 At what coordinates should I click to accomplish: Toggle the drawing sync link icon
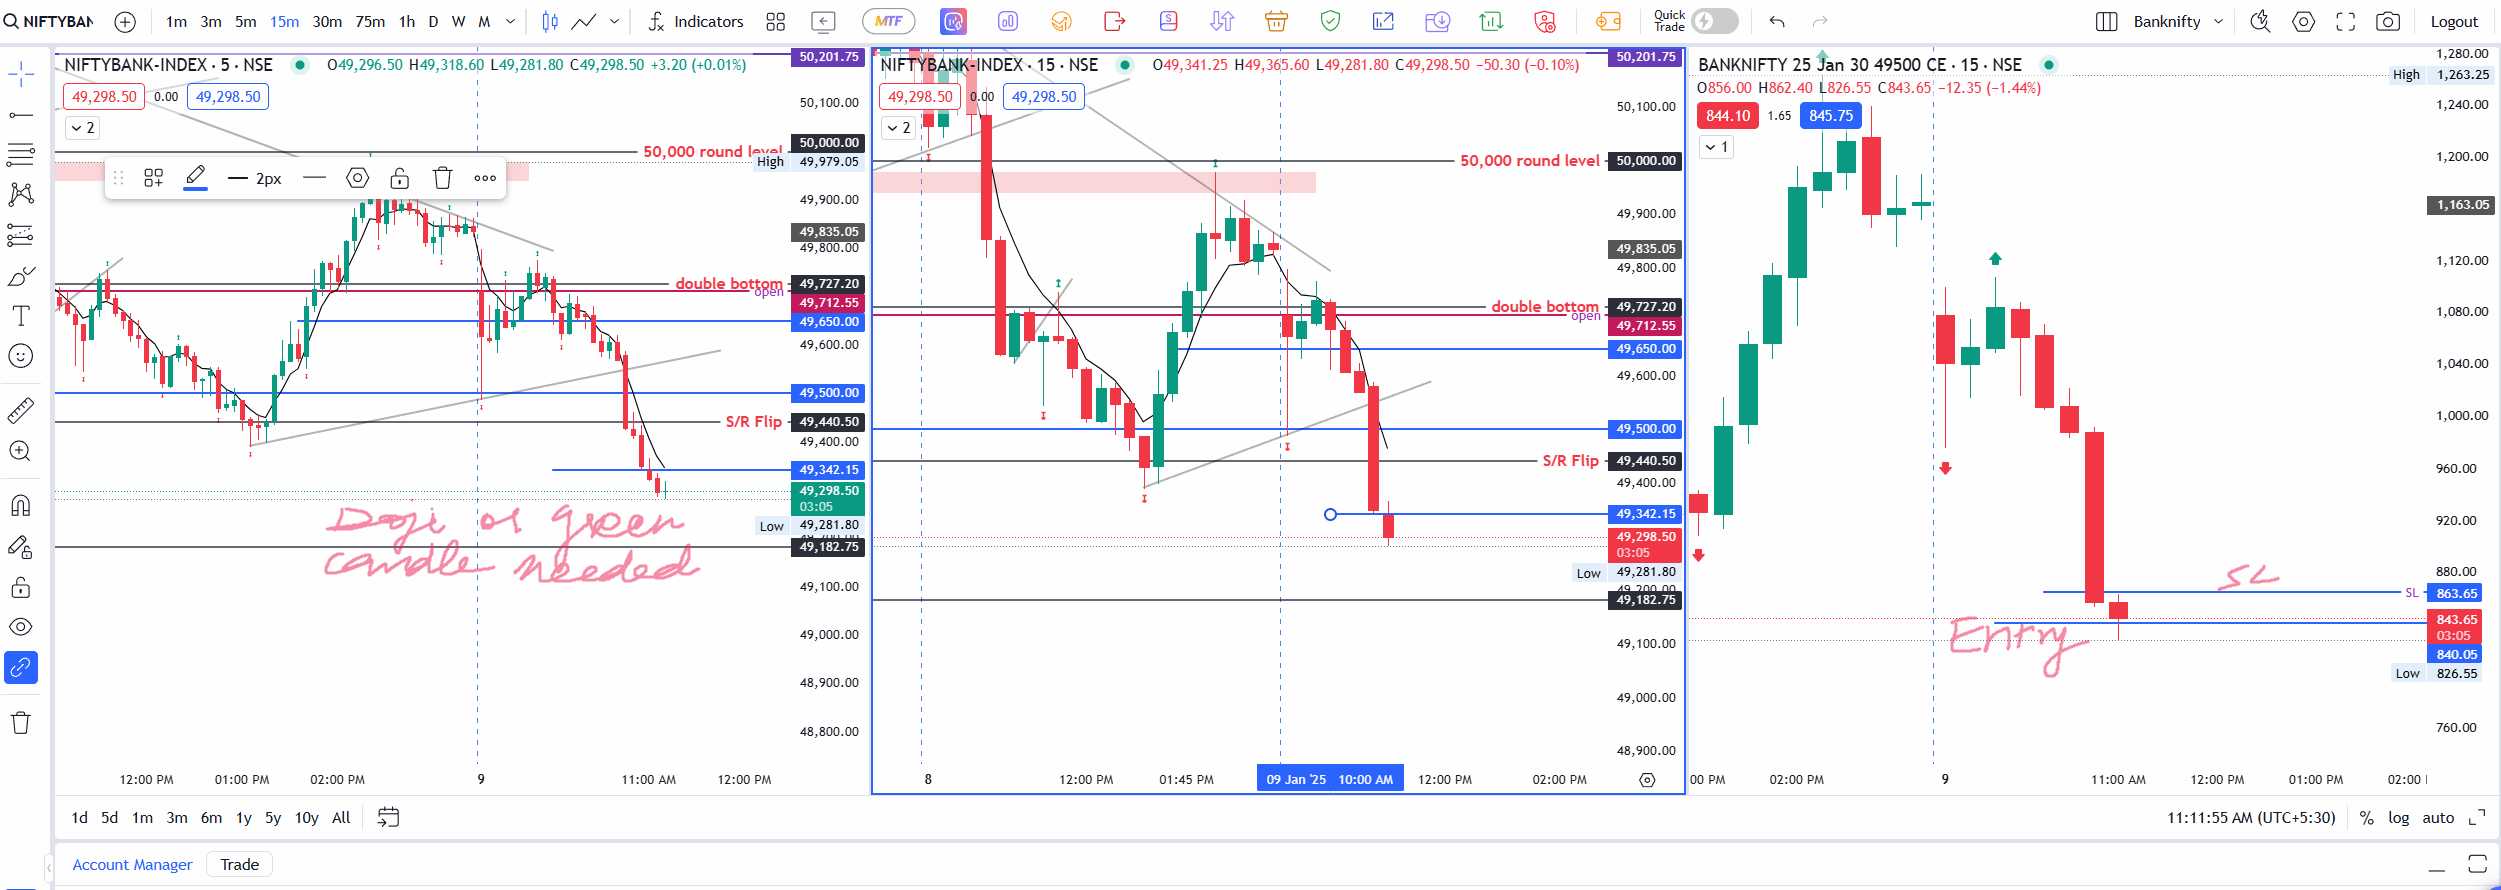[21, 667]
